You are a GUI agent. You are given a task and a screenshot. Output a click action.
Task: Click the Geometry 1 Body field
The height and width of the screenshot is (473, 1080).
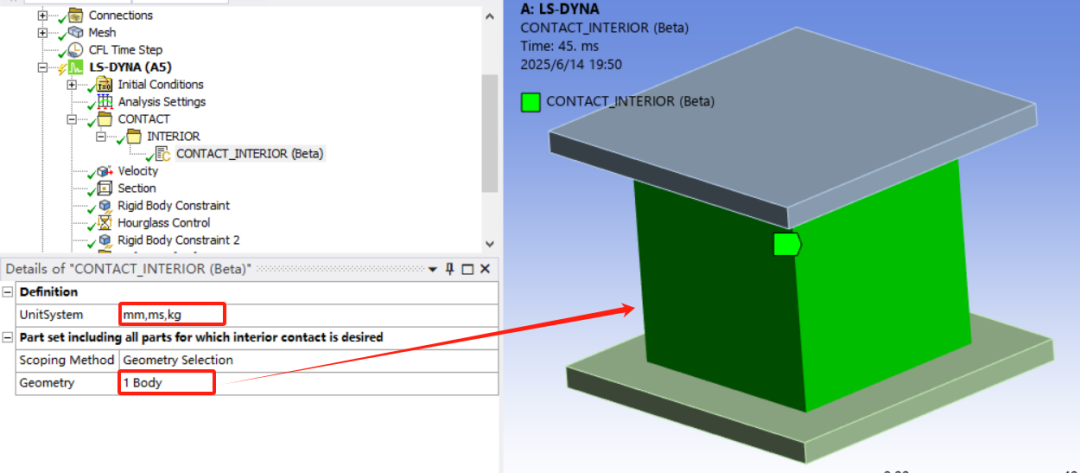tap(308, 383)
